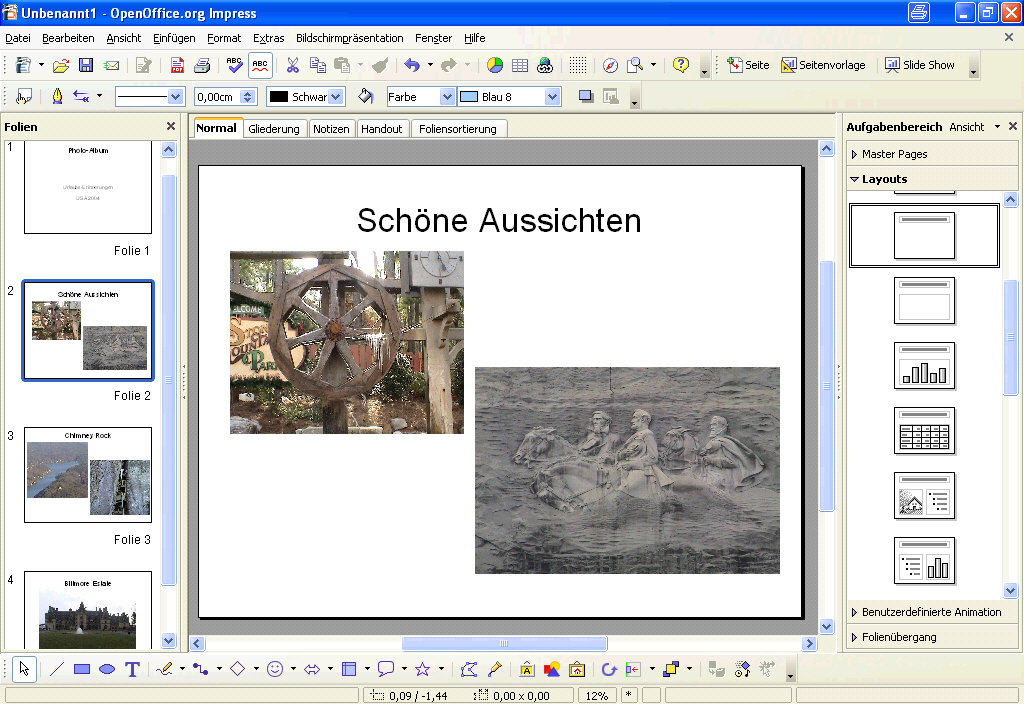Screen dimensions: 1024x704
Task: Switch to the Foliensortierung tab
Action: click(458, 129)
